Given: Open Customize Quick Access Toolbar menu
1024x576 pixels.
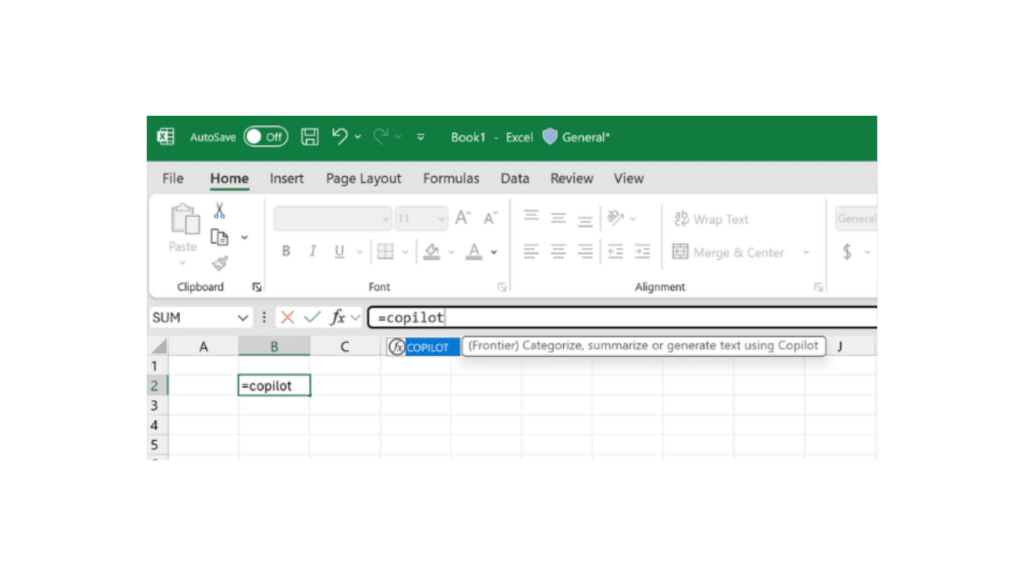Looking at the screenshot, I should [421, 137].
